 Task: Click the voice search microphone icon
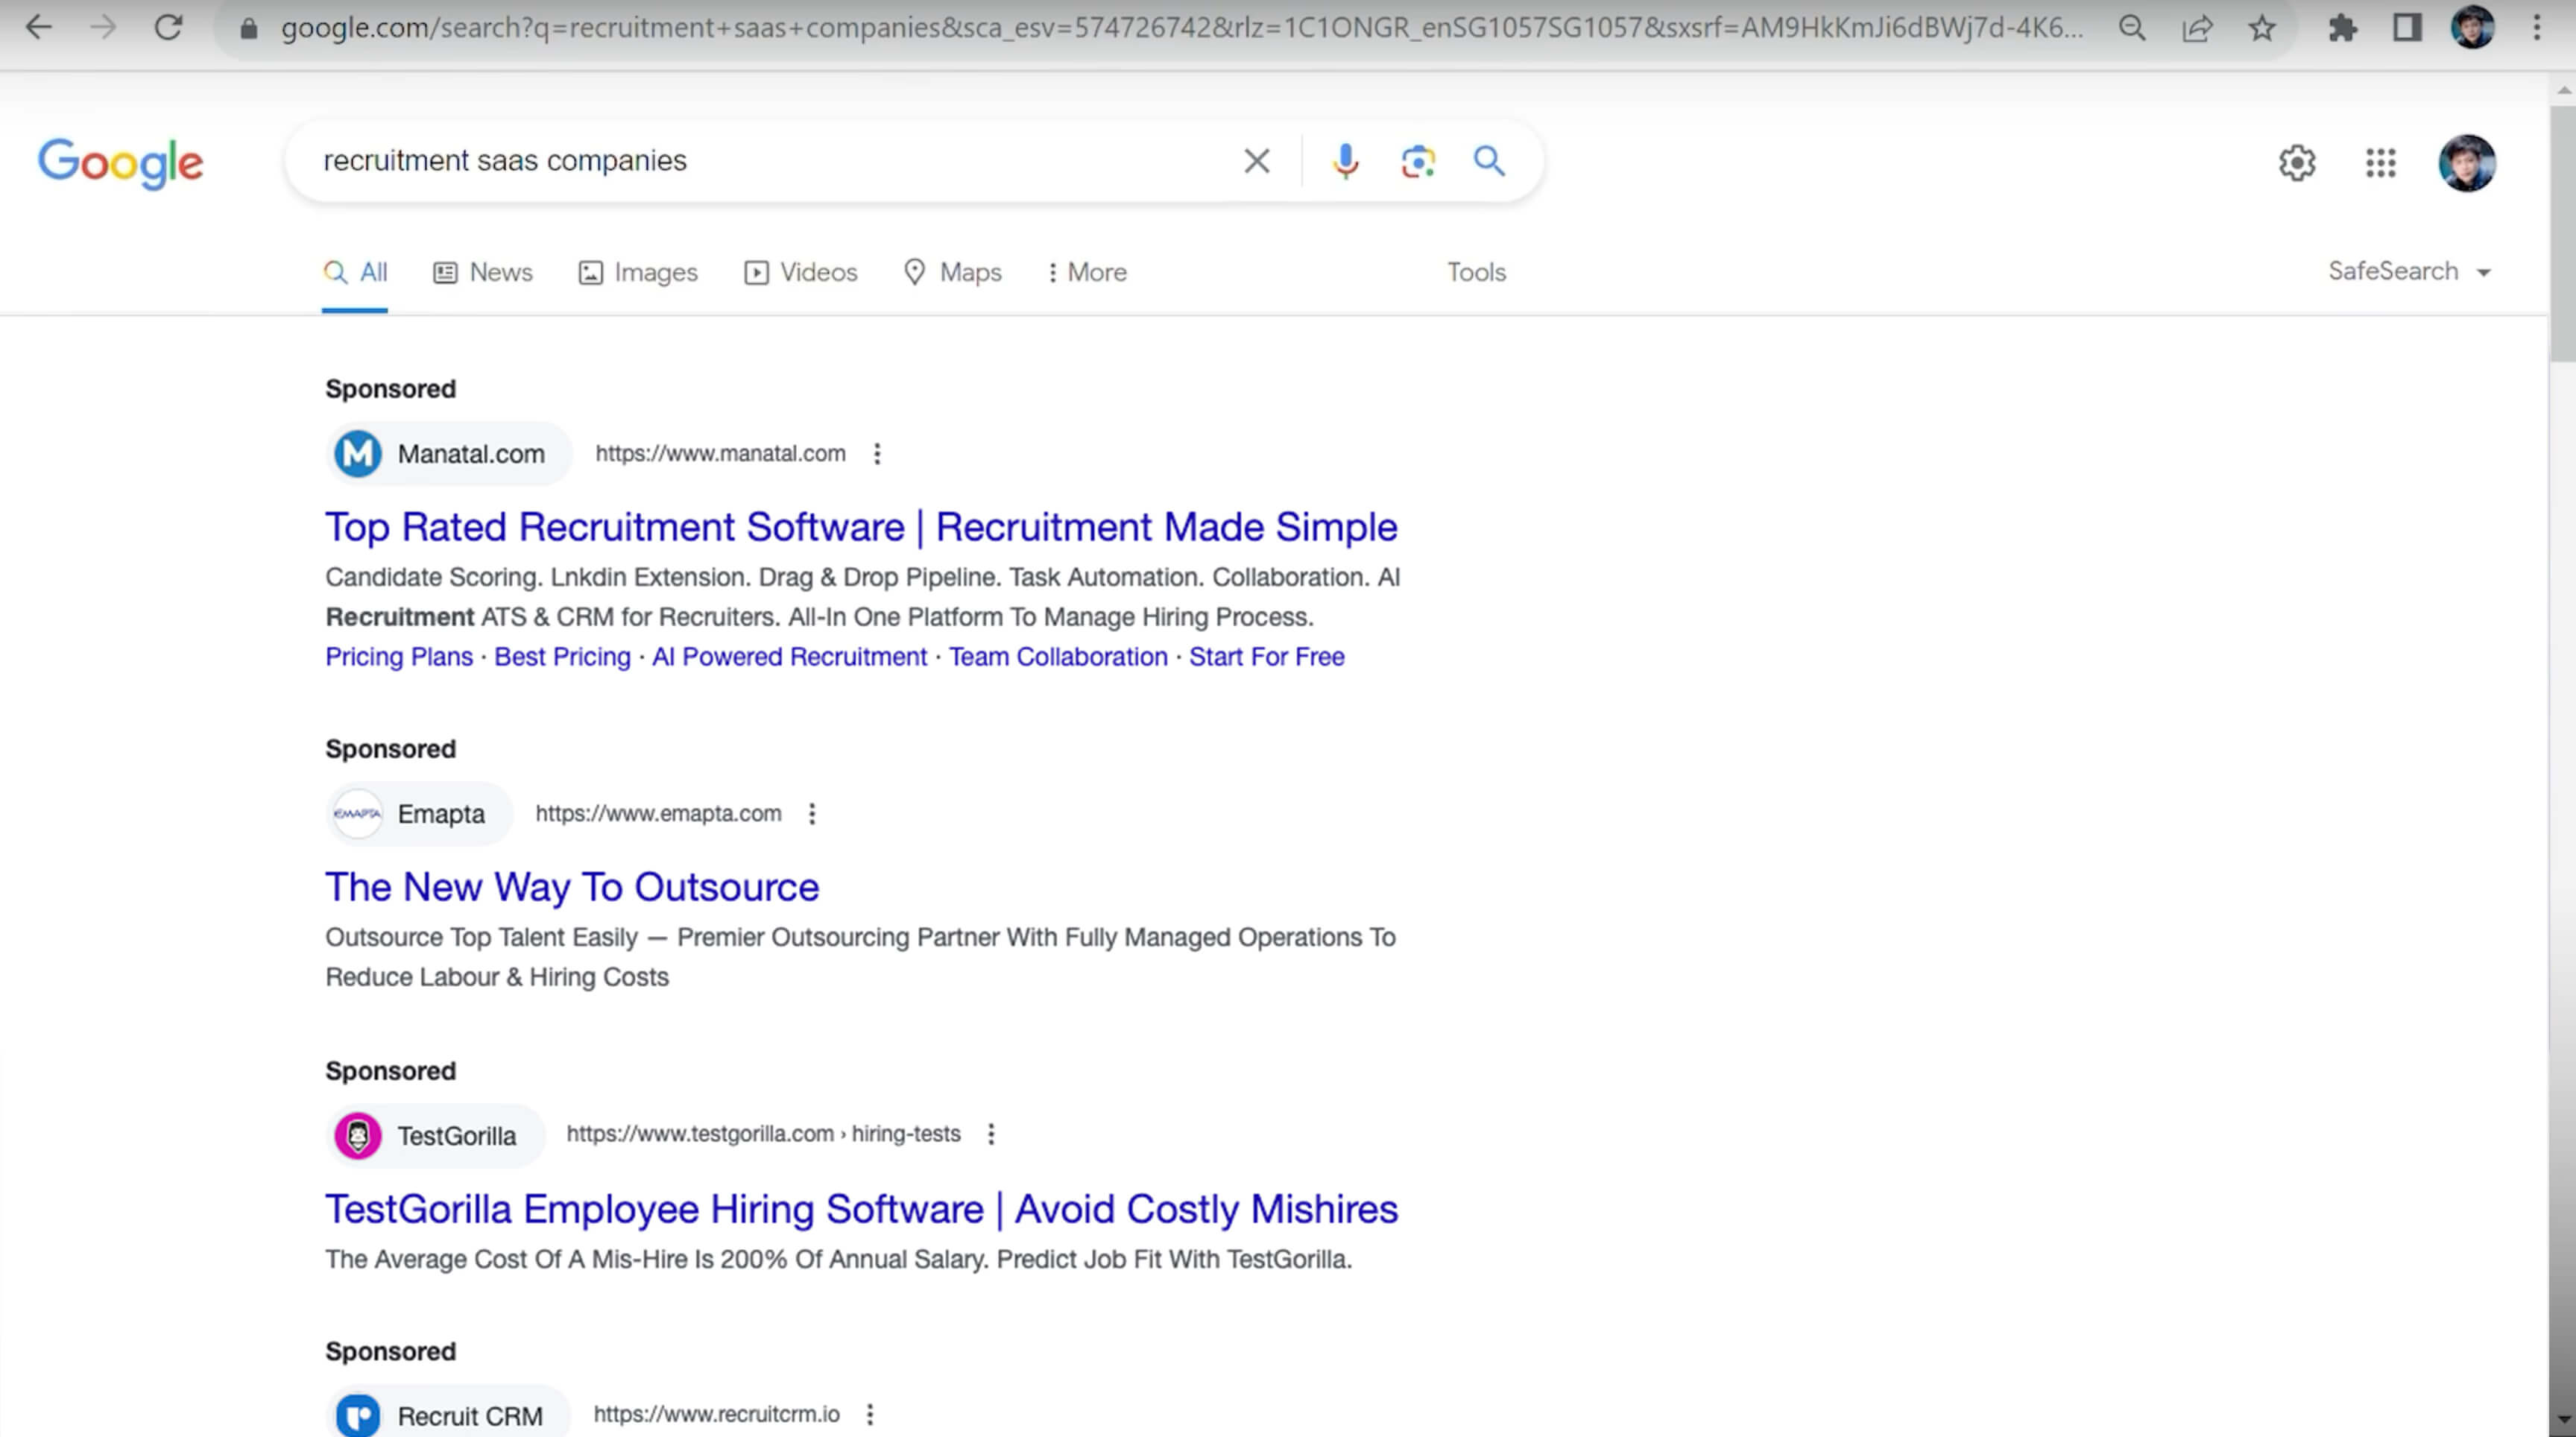1345,161
